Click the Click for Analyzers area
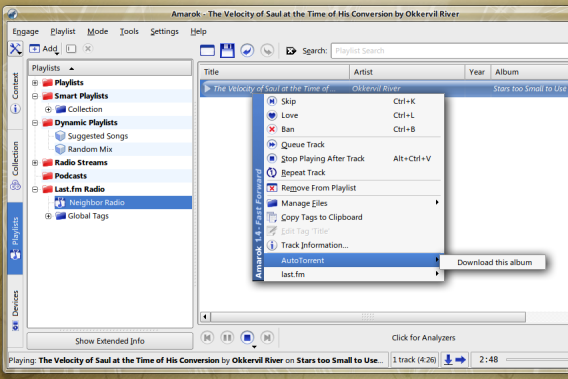Screen dimensions: 568x379 [423, 338]
